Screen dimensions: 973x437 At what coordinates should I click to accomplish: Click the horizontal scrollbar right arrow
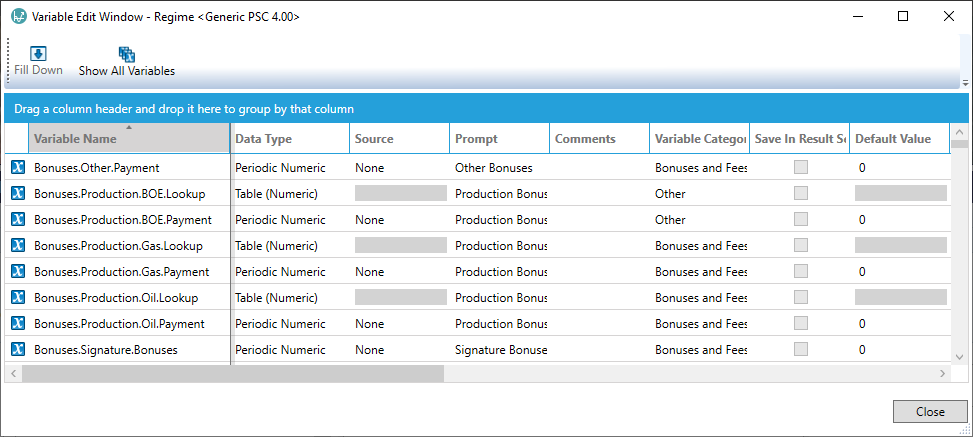[943, 373]
